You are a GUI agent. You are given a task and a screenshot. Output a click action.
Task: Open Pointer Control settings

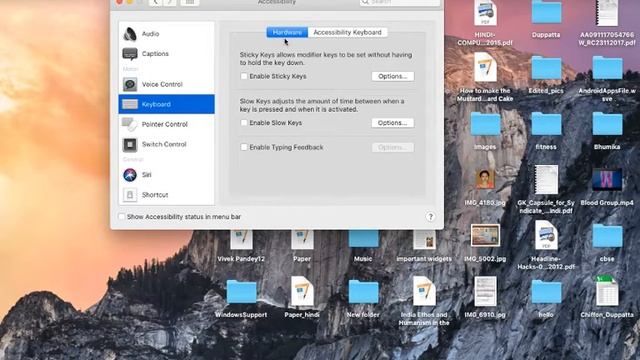click(166, 124)
